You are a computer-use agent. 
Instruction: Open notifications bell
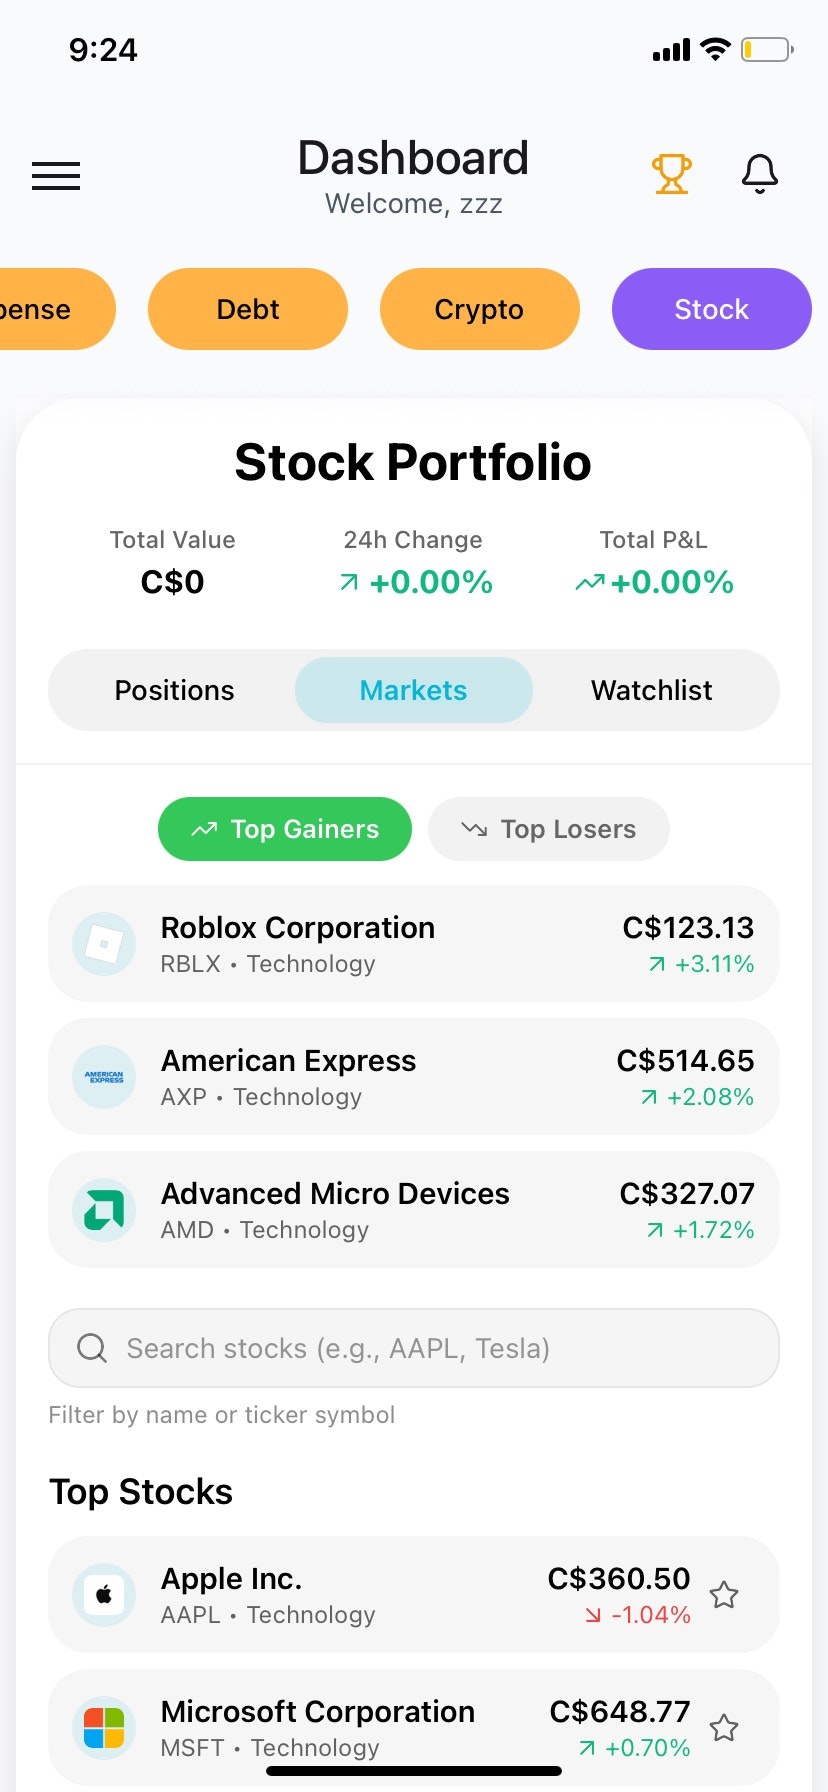pos(759,174)
